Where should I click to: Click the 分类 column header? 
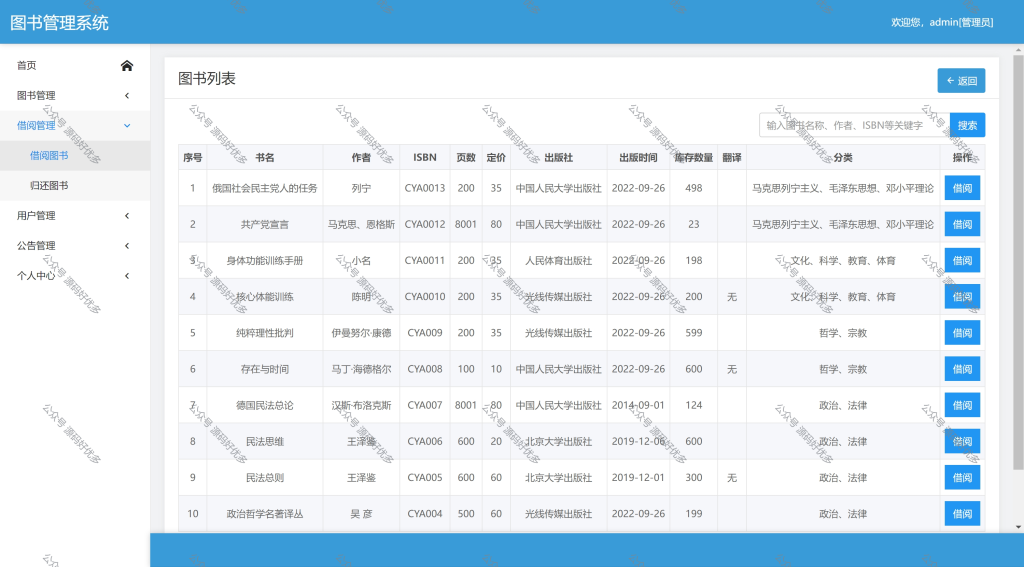[x=843, y=157]
